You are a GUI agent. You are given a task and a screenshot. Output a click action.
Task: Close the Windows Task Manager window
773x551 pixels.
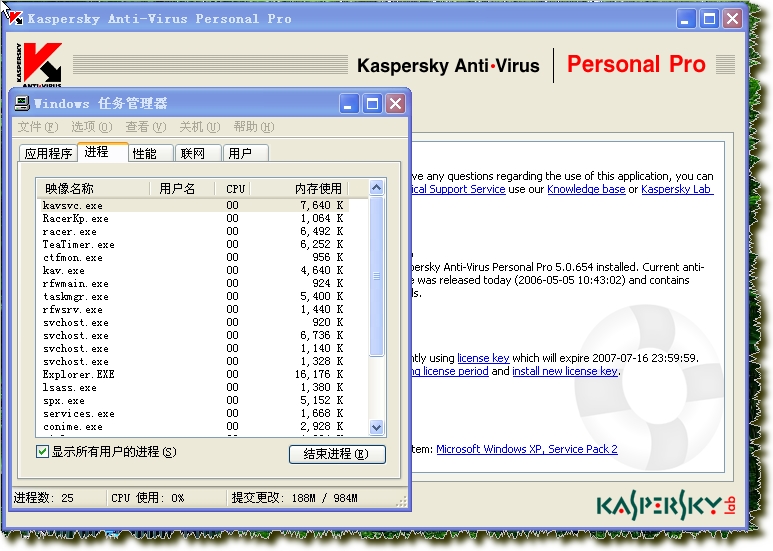coord(395,104)
